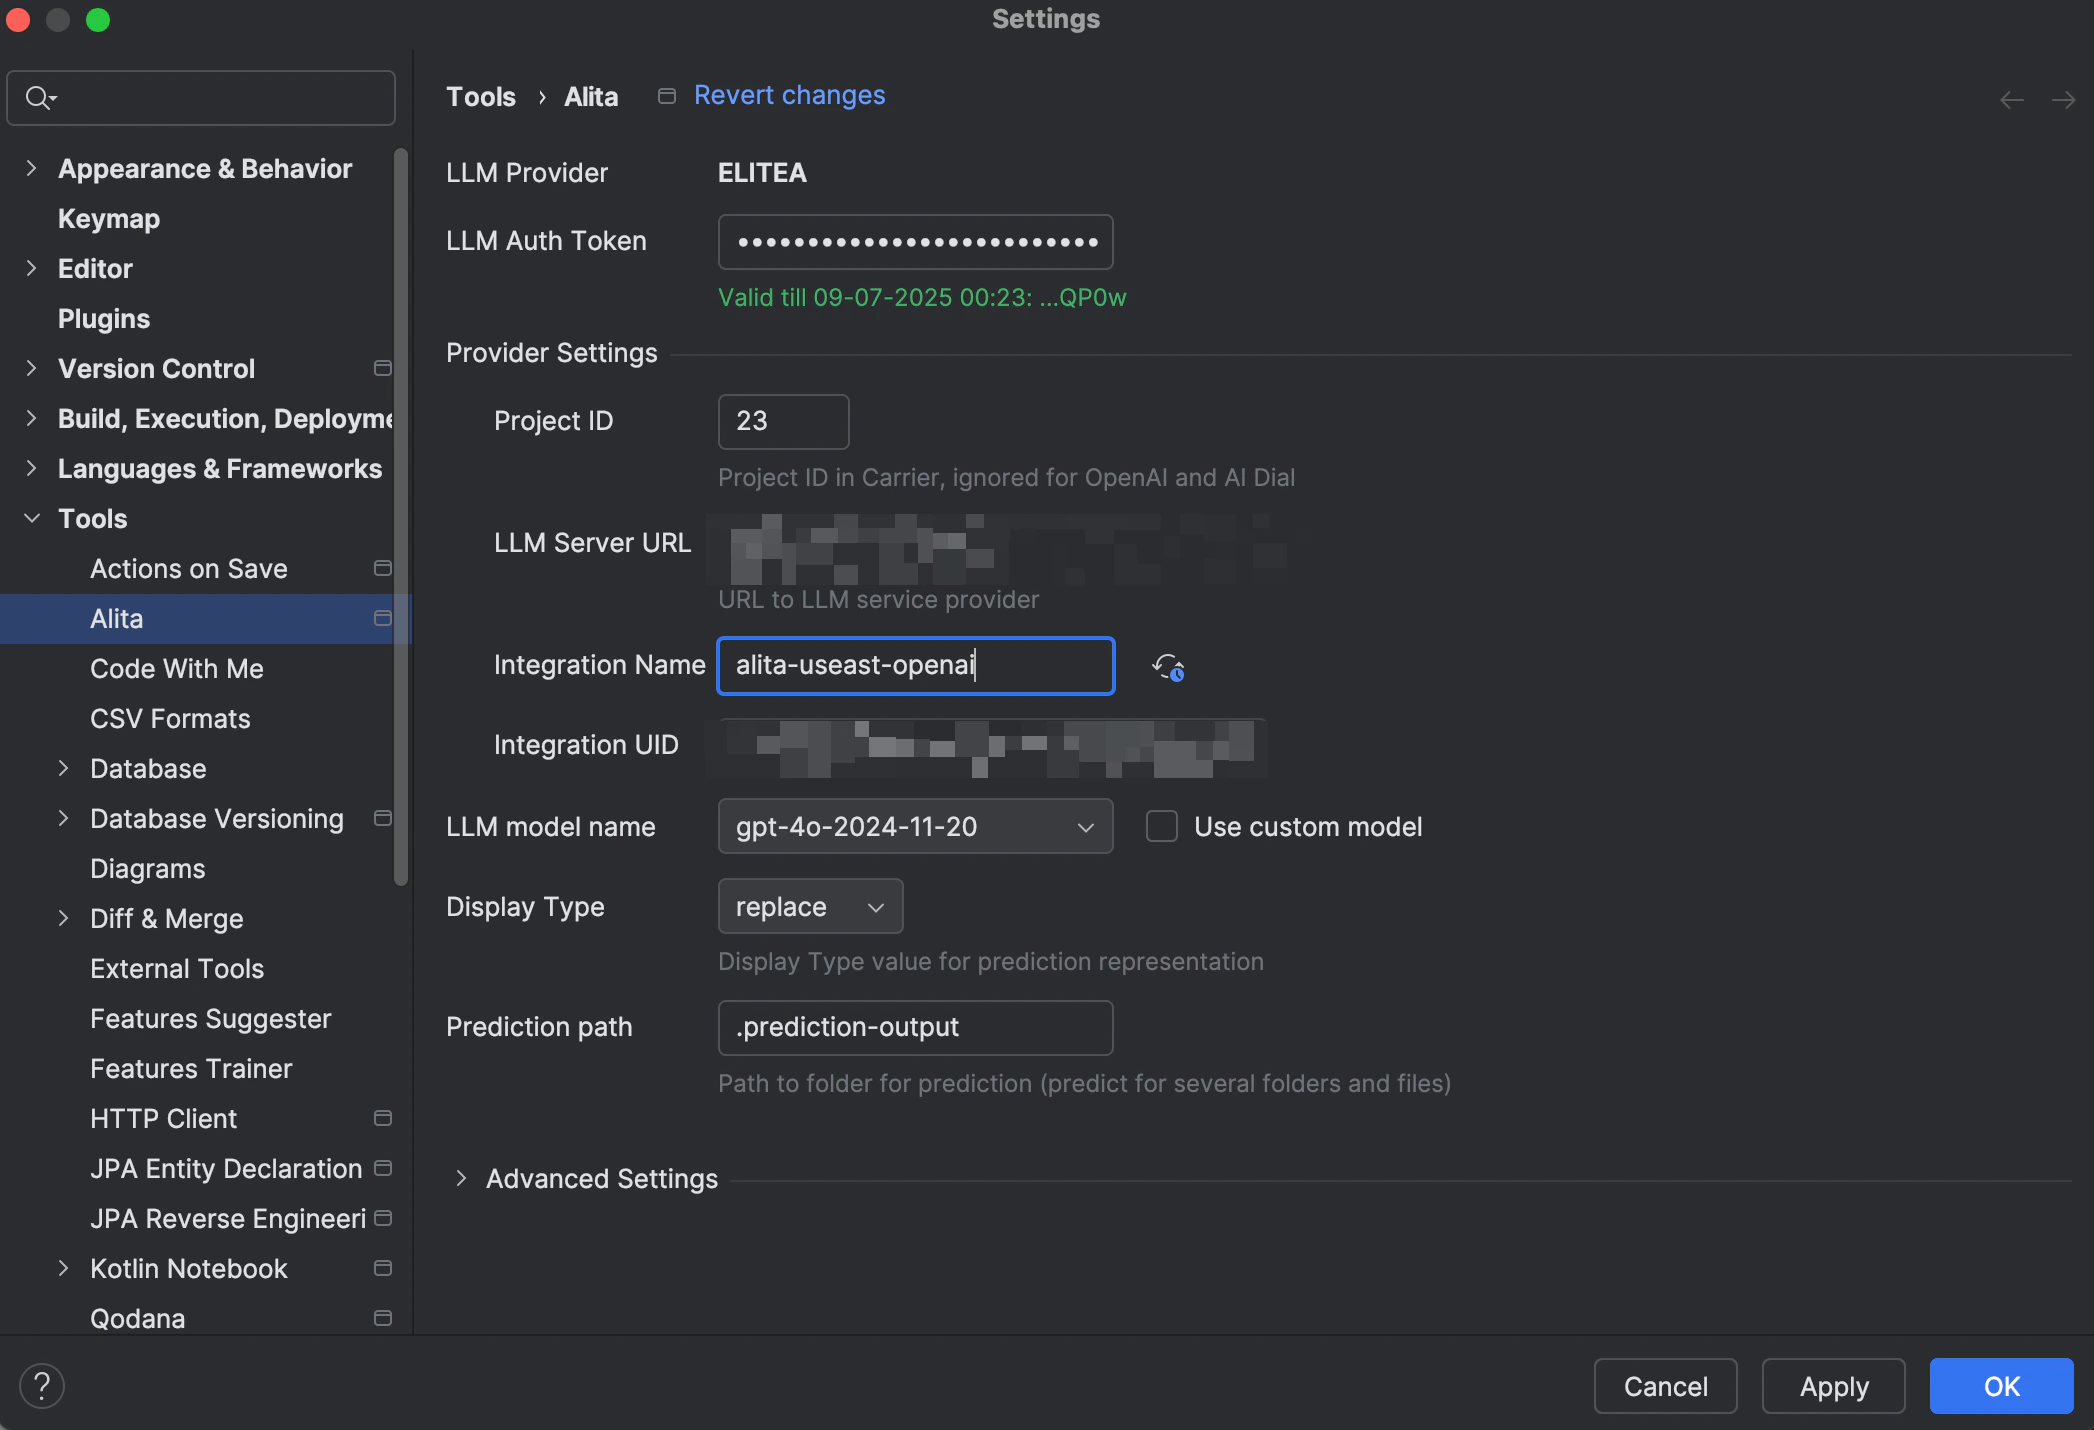Open Actions on Save settings
Image resolution: width=2094 pixels, height=1430 pixels.
pyautogui.click(x=189, y=569)
